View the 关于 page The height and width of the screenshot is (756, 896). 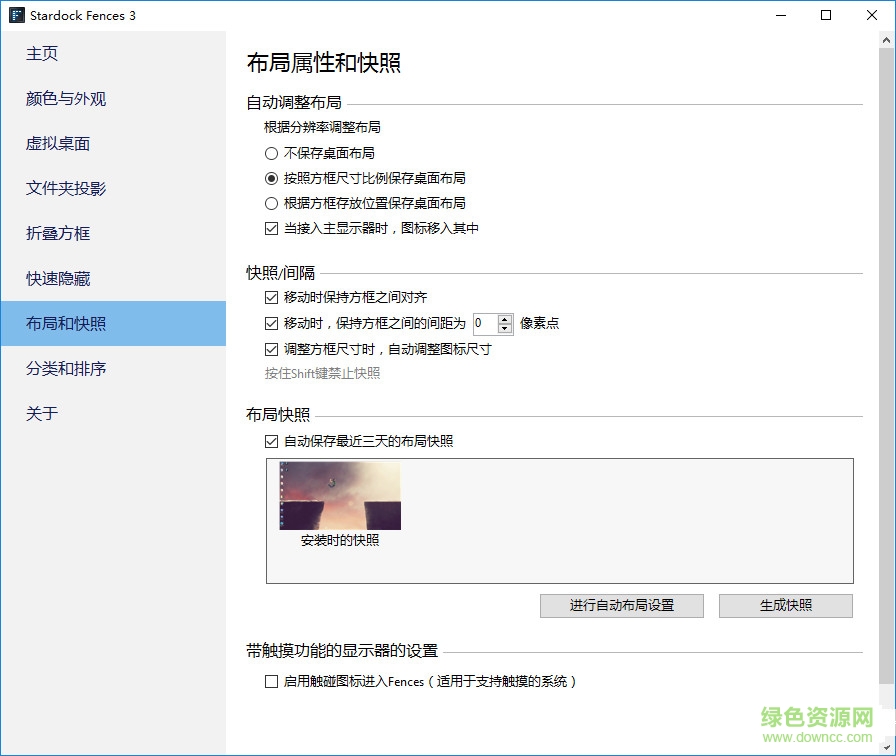point(41,413)
